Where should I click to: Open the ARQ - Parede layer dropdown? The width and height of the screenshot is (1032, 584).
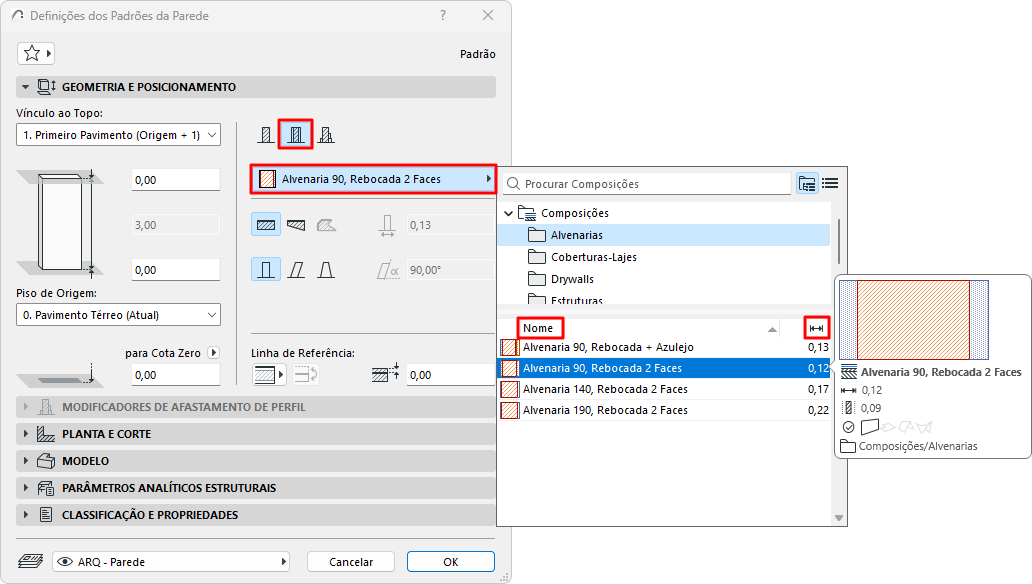pyautogui.click(x=171, y=562)
